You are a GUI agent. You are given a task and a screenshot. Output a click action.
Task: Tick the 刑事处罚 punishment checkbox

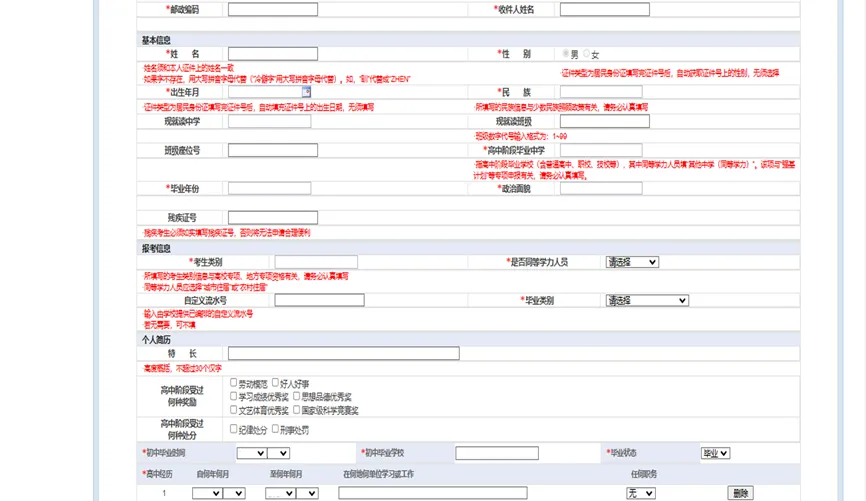pos(275,429)
